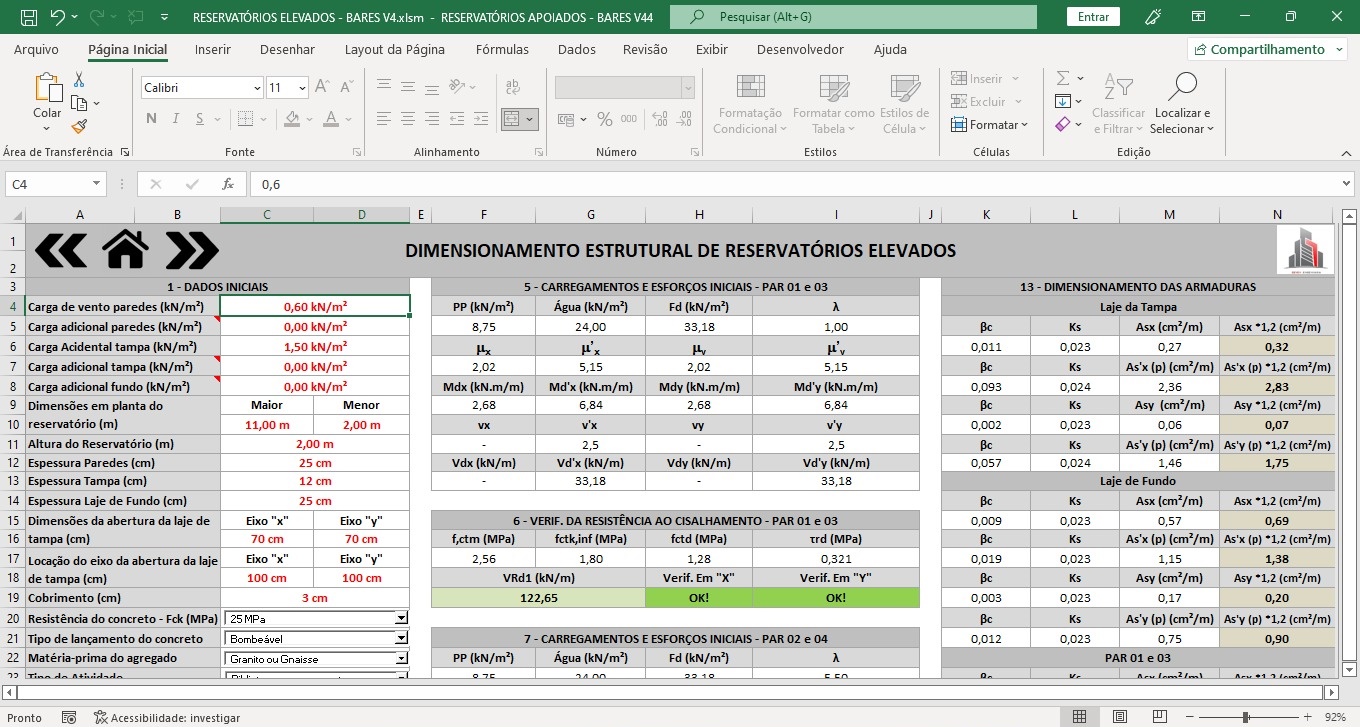
Task: Click the Compartilhamento share button
Action: coord(1266,49)
